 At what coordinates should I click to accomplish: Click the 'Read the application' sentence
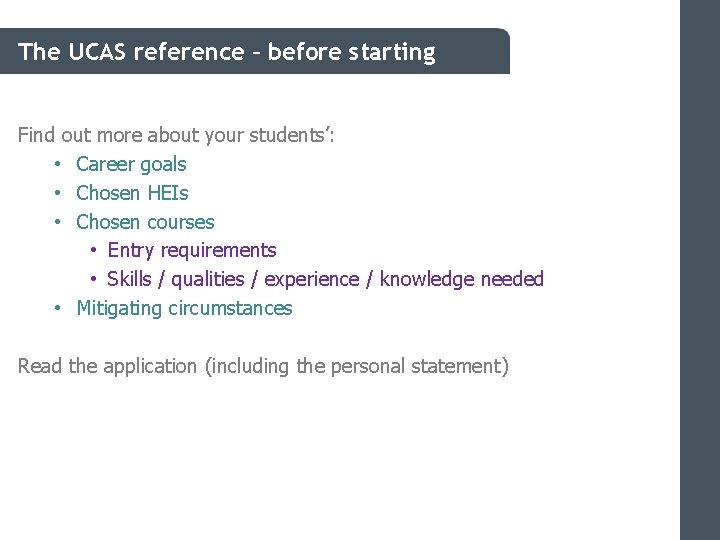tap(263, 366)
